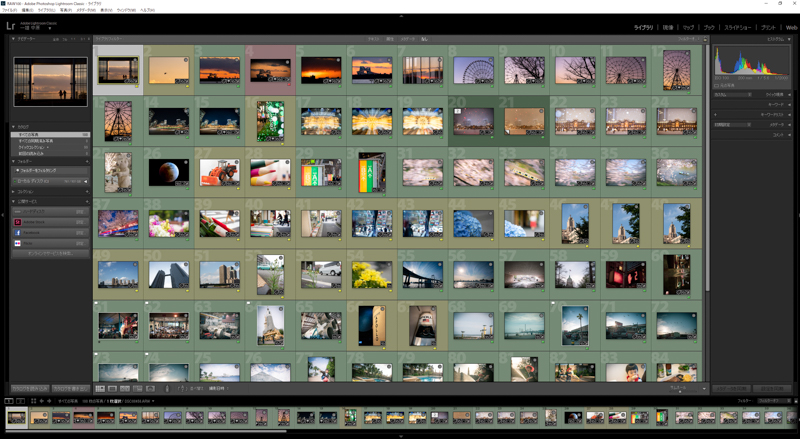Toggle quick collection circle on thumbnail 2
Viewport: 800px width, 439px height.
(186, 60)
